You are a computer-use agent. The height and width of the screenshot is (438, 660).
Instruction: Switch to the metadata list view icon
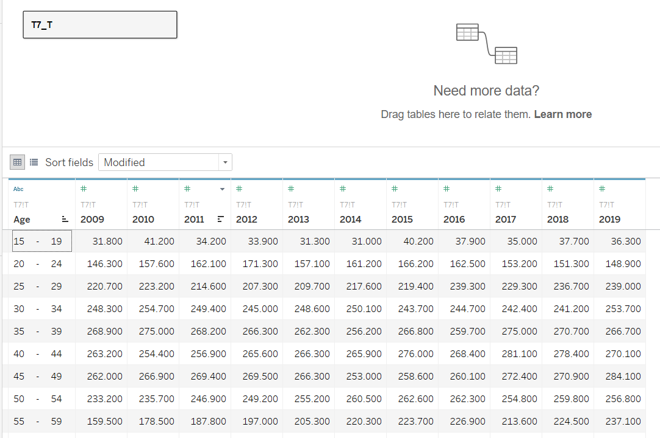click(34, 162)
